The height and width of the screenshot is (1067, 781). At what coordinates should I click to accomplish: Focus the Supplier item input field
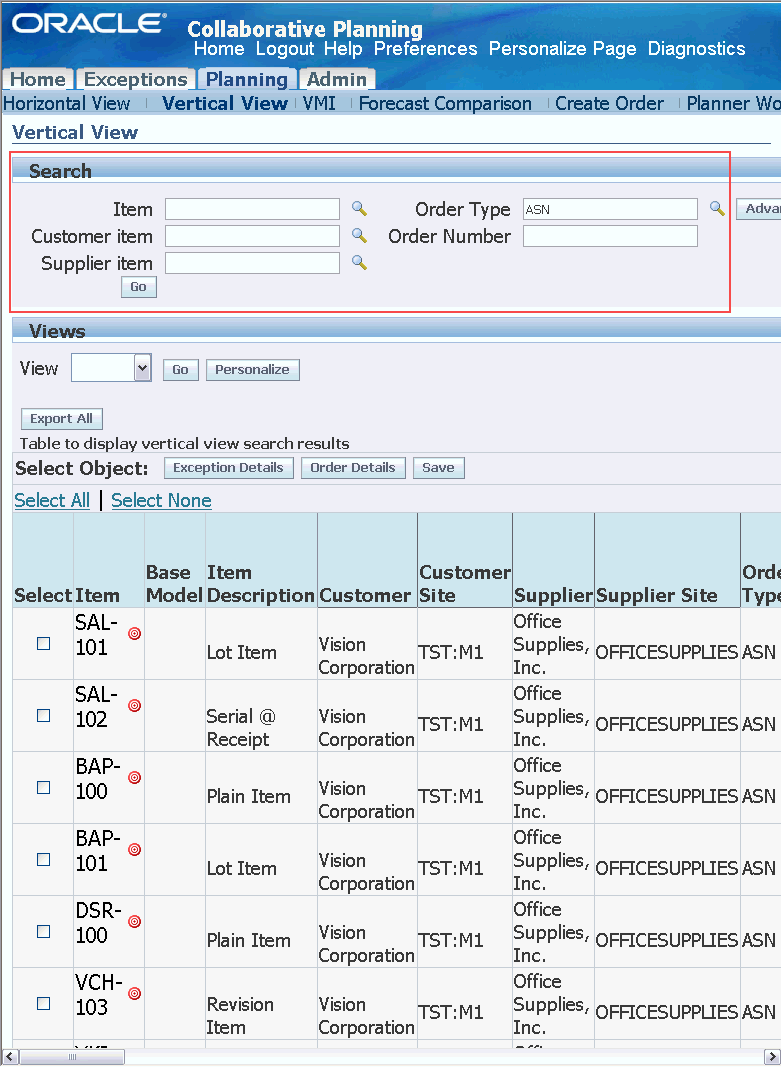tap(252, 263)
